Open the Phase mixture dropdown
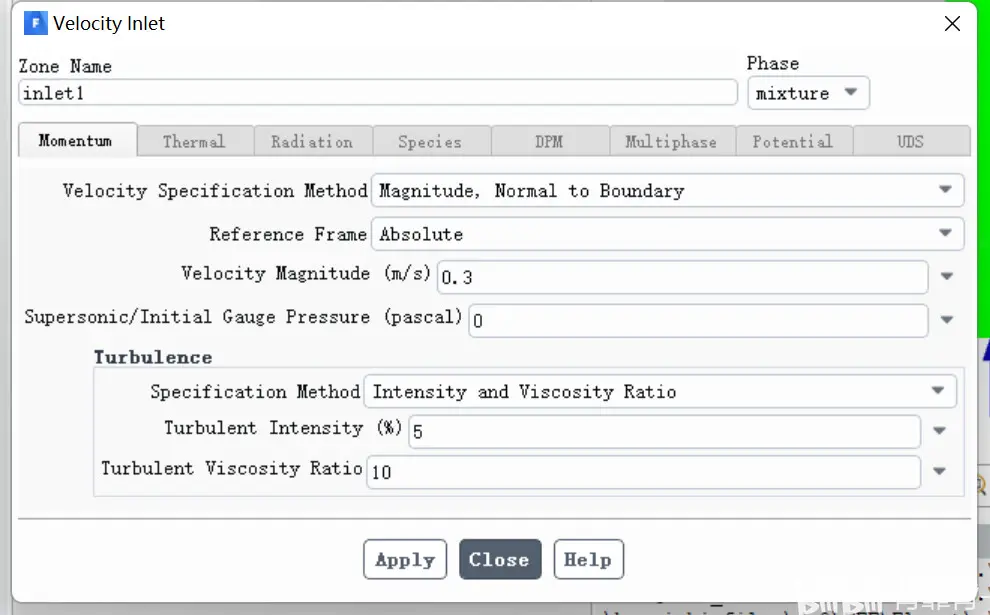This screenshot has width=990, height=615. point(808,93)
